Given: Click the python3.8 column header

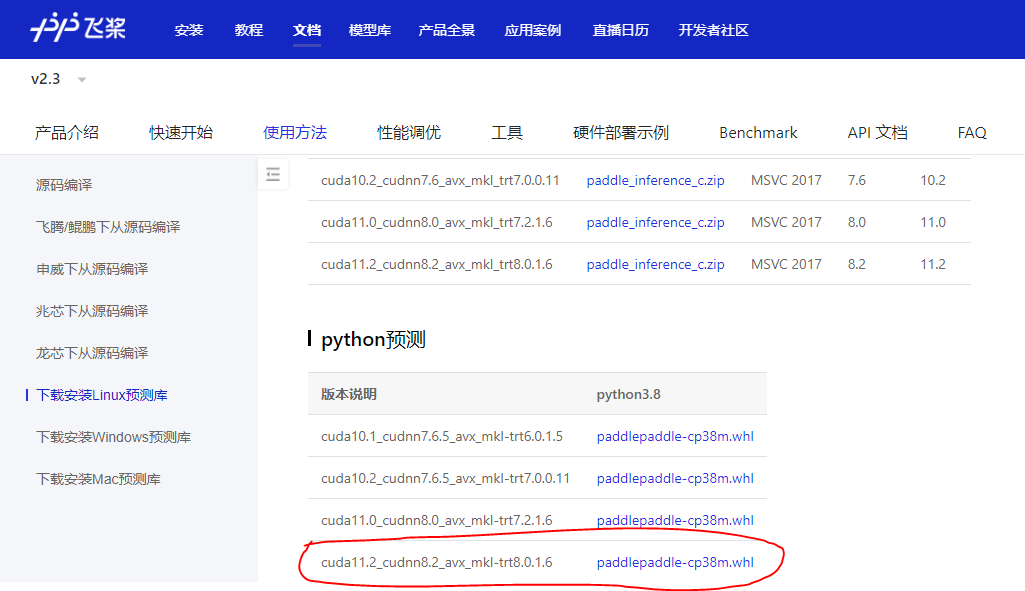Looking at the screenshot, I should coord(628,394).
